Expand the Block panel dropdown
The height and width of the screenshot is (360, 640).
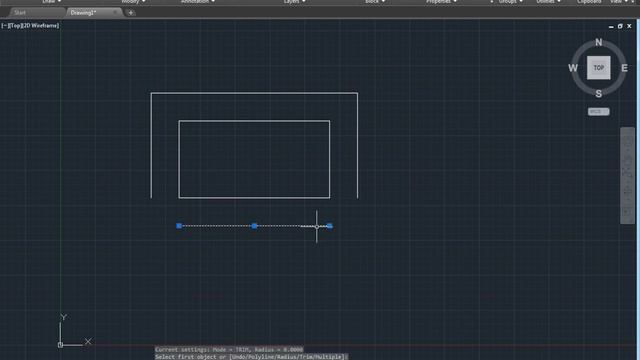tap(375, 2)
